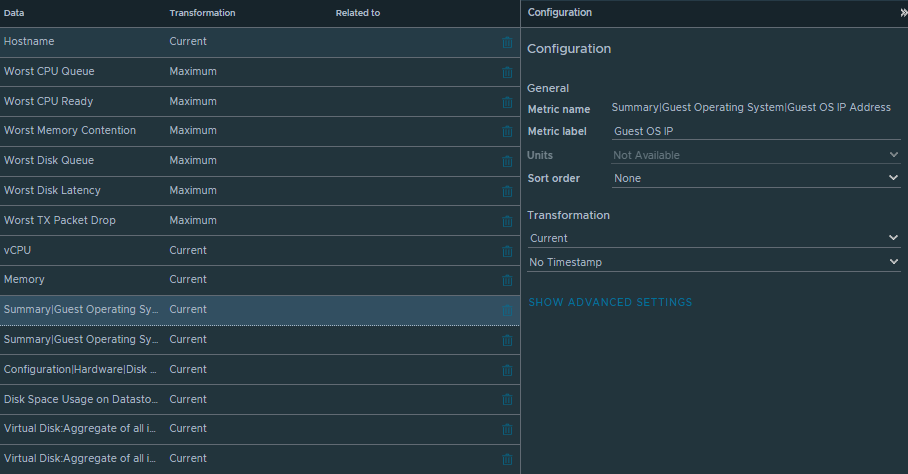
Task: Select the Worst Disk Latency row
Action: click(x=259, y=190)
